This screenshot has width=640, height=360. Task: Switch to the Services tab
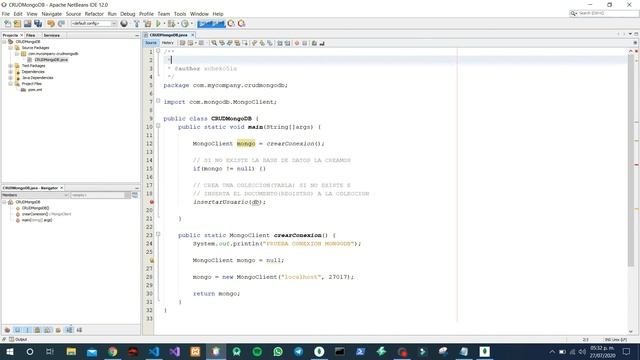(x=52, y=36)
